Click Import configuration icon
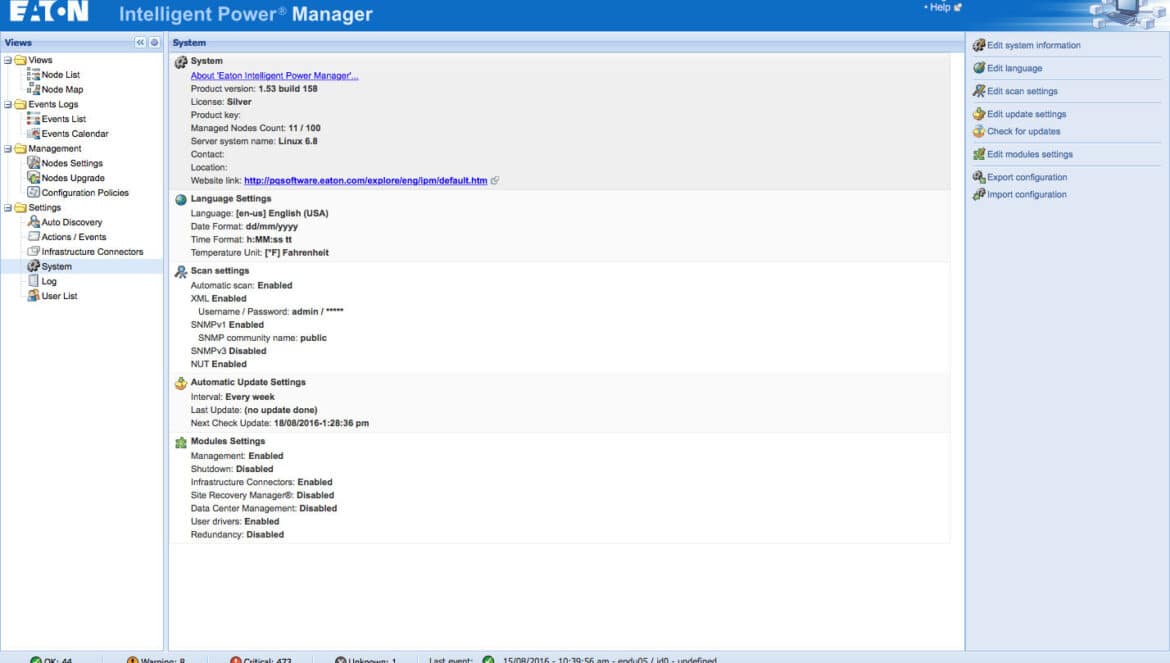 pyautogui.click(x=979, y=195)
